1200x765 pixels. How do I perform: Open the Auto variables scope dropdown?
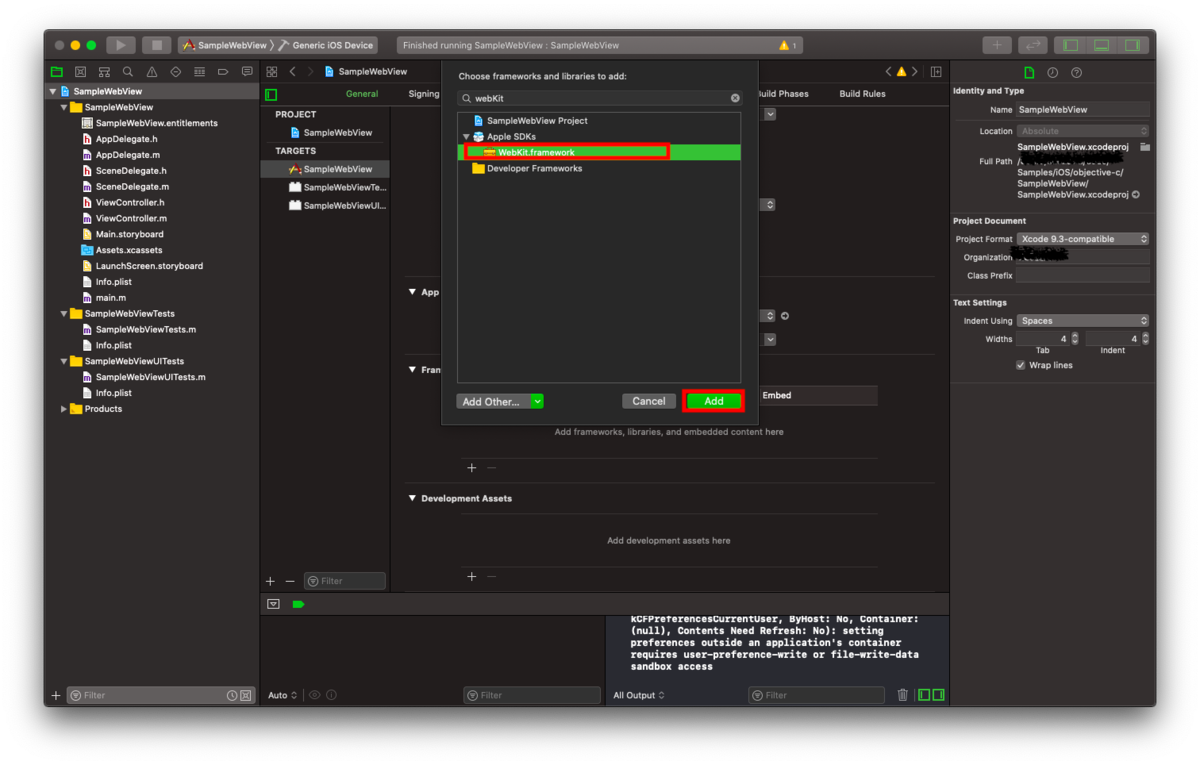coord(282,695)
